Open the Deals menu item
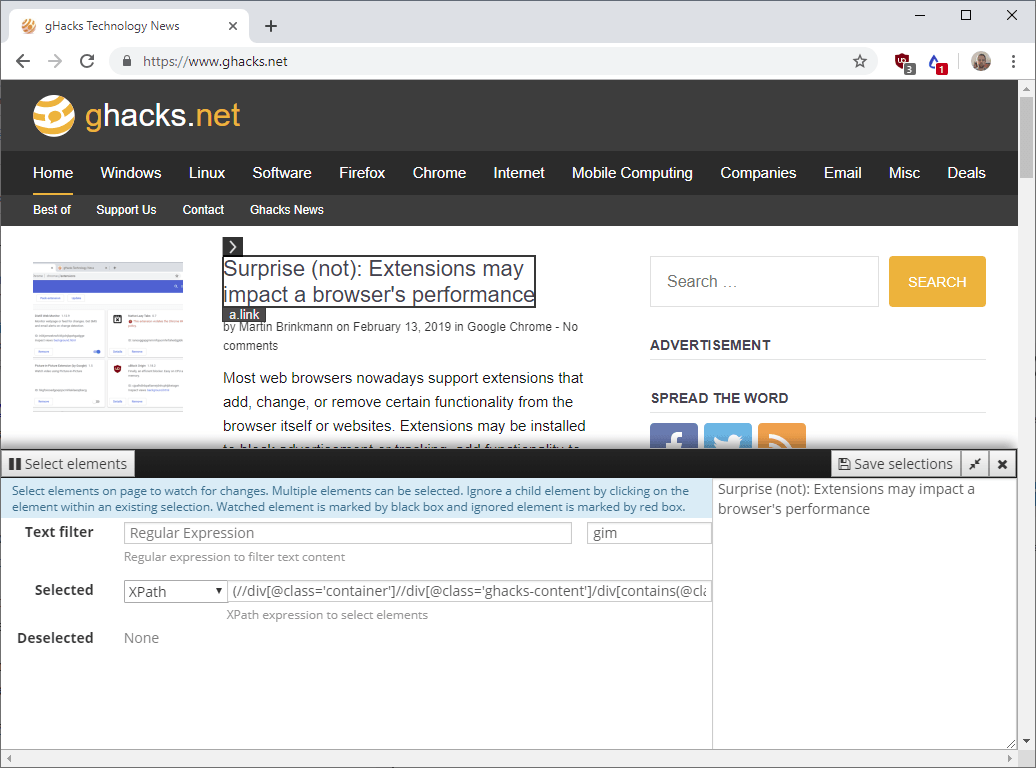This screenshot has height=768, width=1036. point(966,173)
